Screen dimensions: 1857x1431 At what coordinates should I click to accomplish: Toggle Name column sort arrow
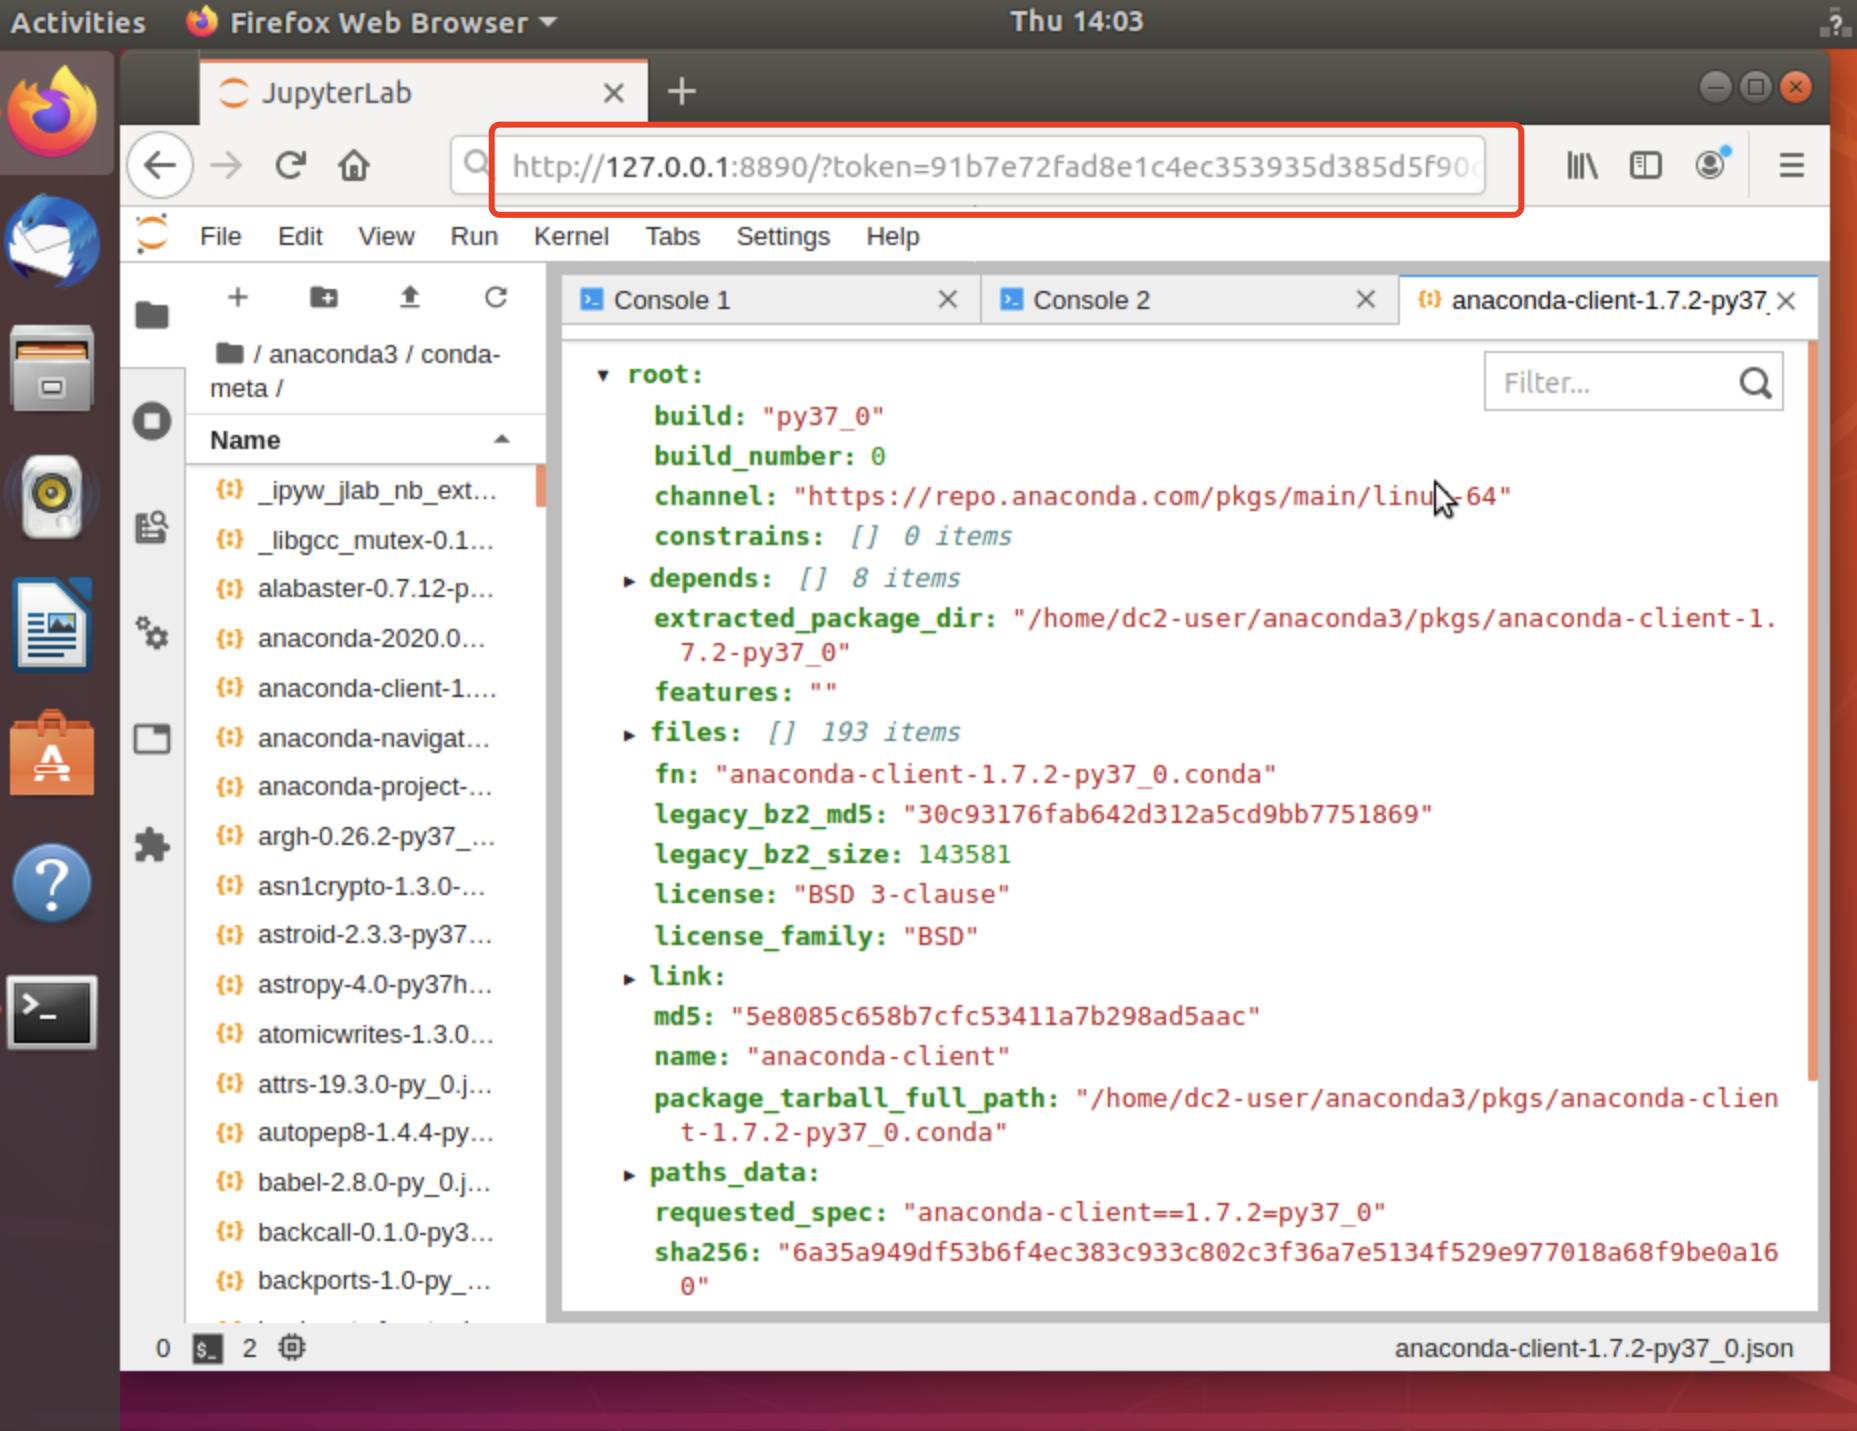(502, 440)
